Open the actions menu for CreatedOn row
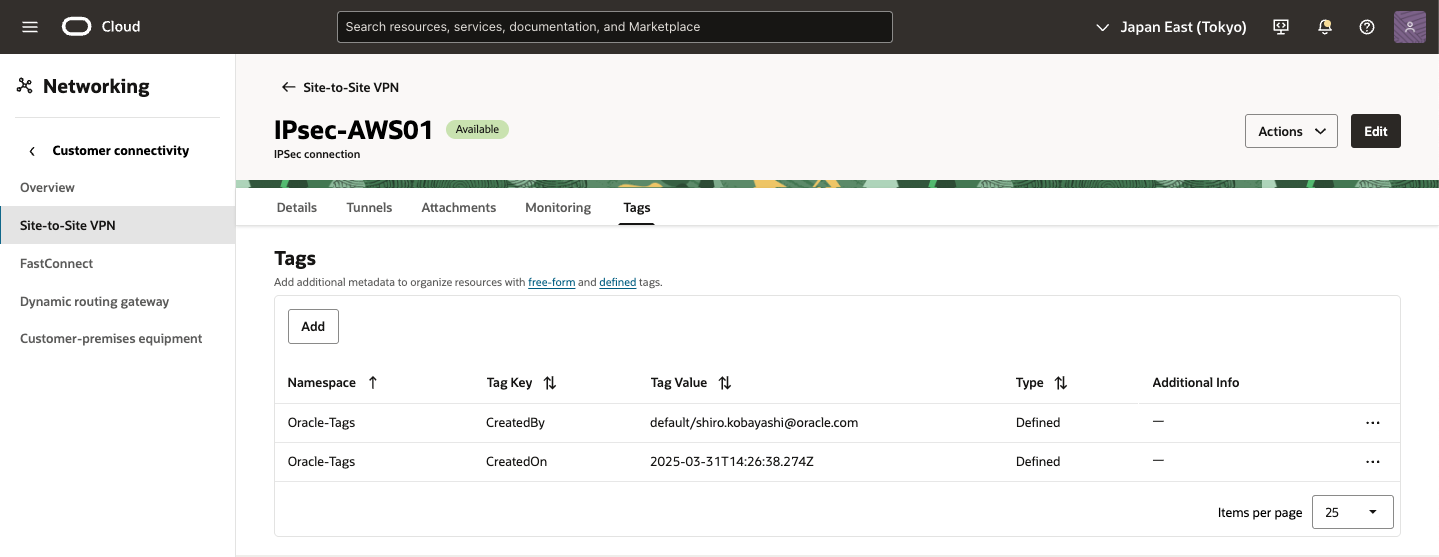The image size is (1439, 557). coord(1373,462)
